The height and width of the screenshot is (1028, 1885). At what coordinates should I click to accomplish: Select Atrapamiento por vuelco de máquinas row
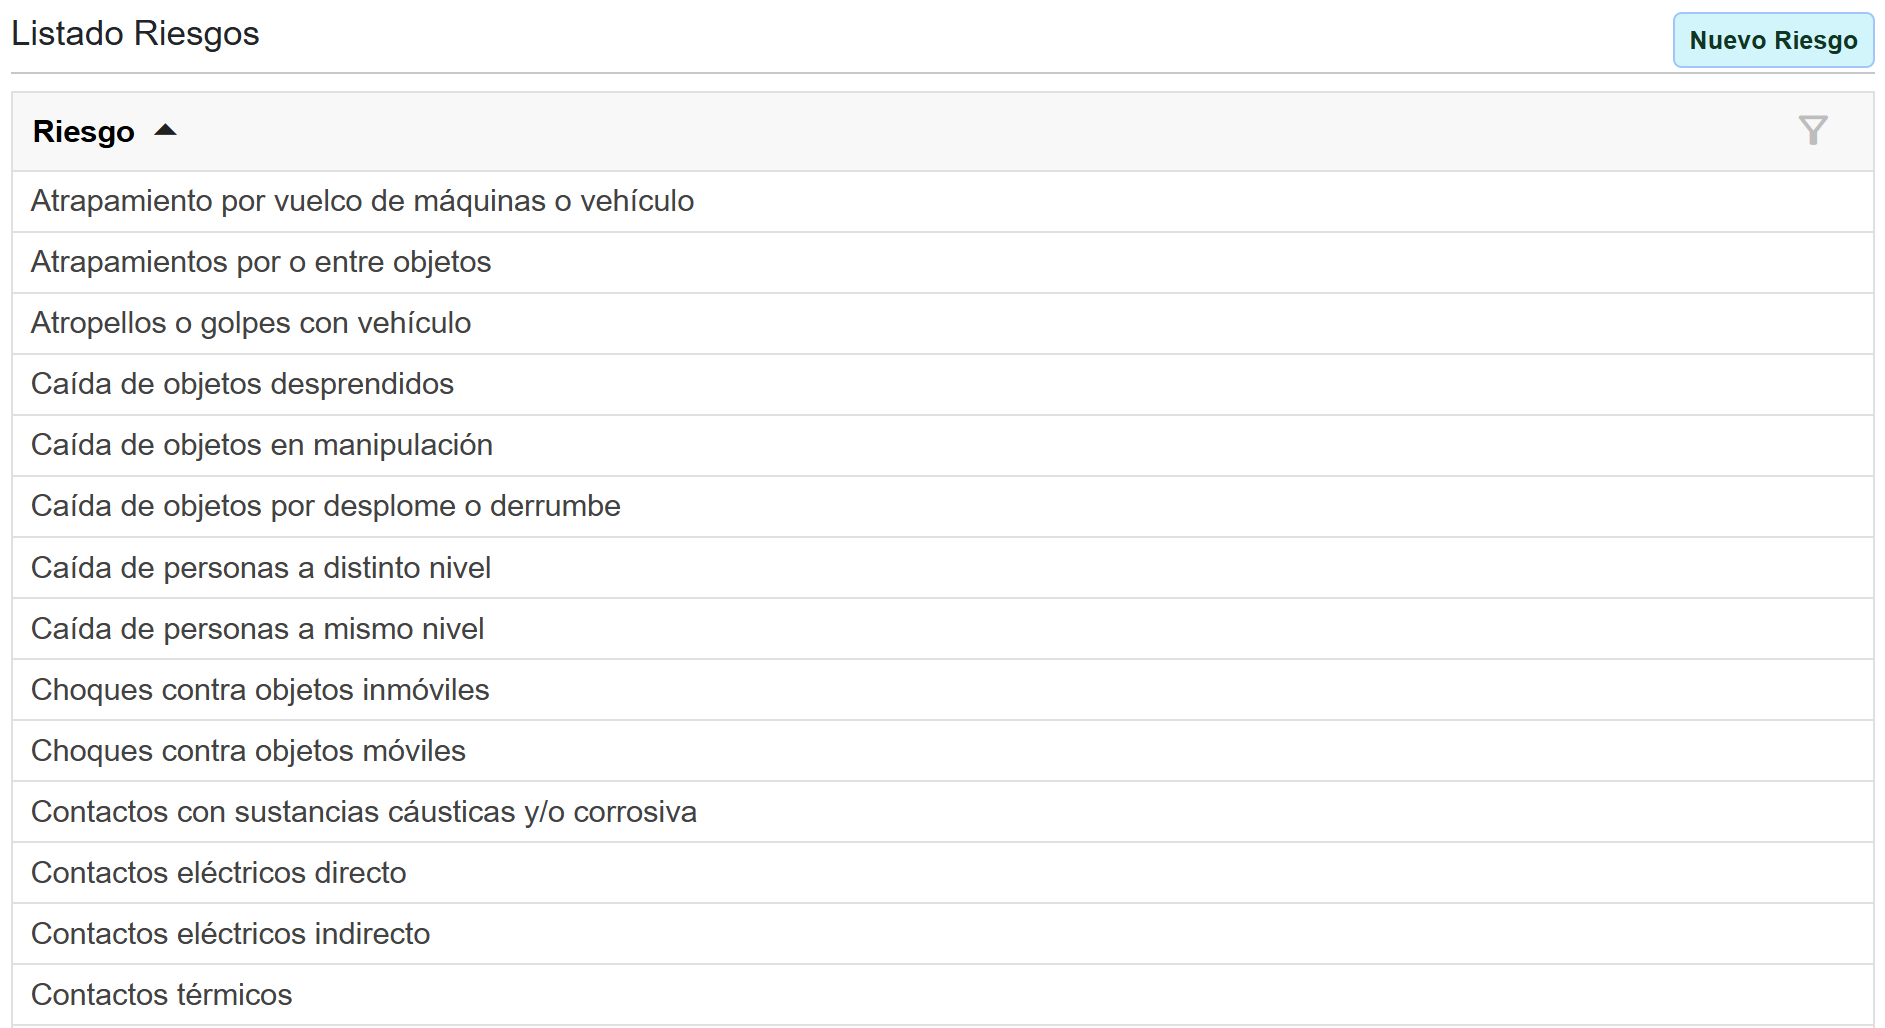click(x=362, y=201)
